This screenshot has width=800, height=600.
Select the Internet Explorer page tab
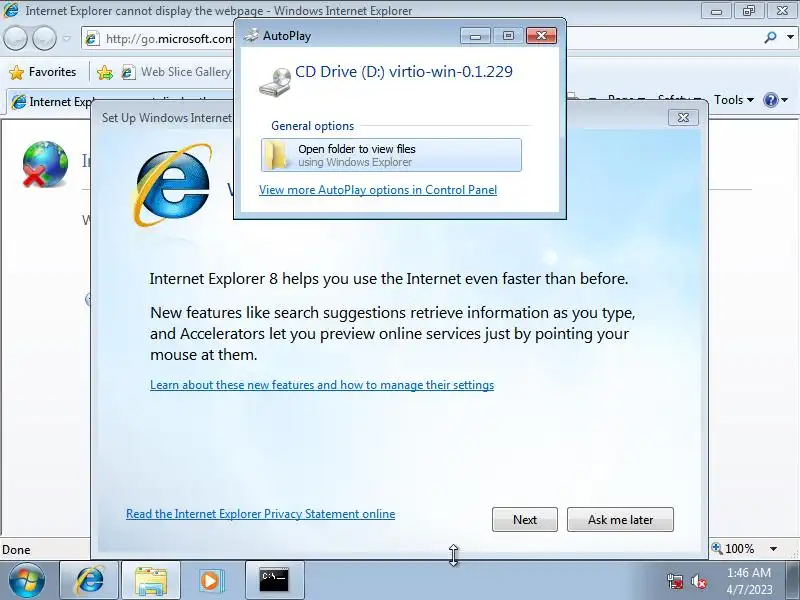120,102
